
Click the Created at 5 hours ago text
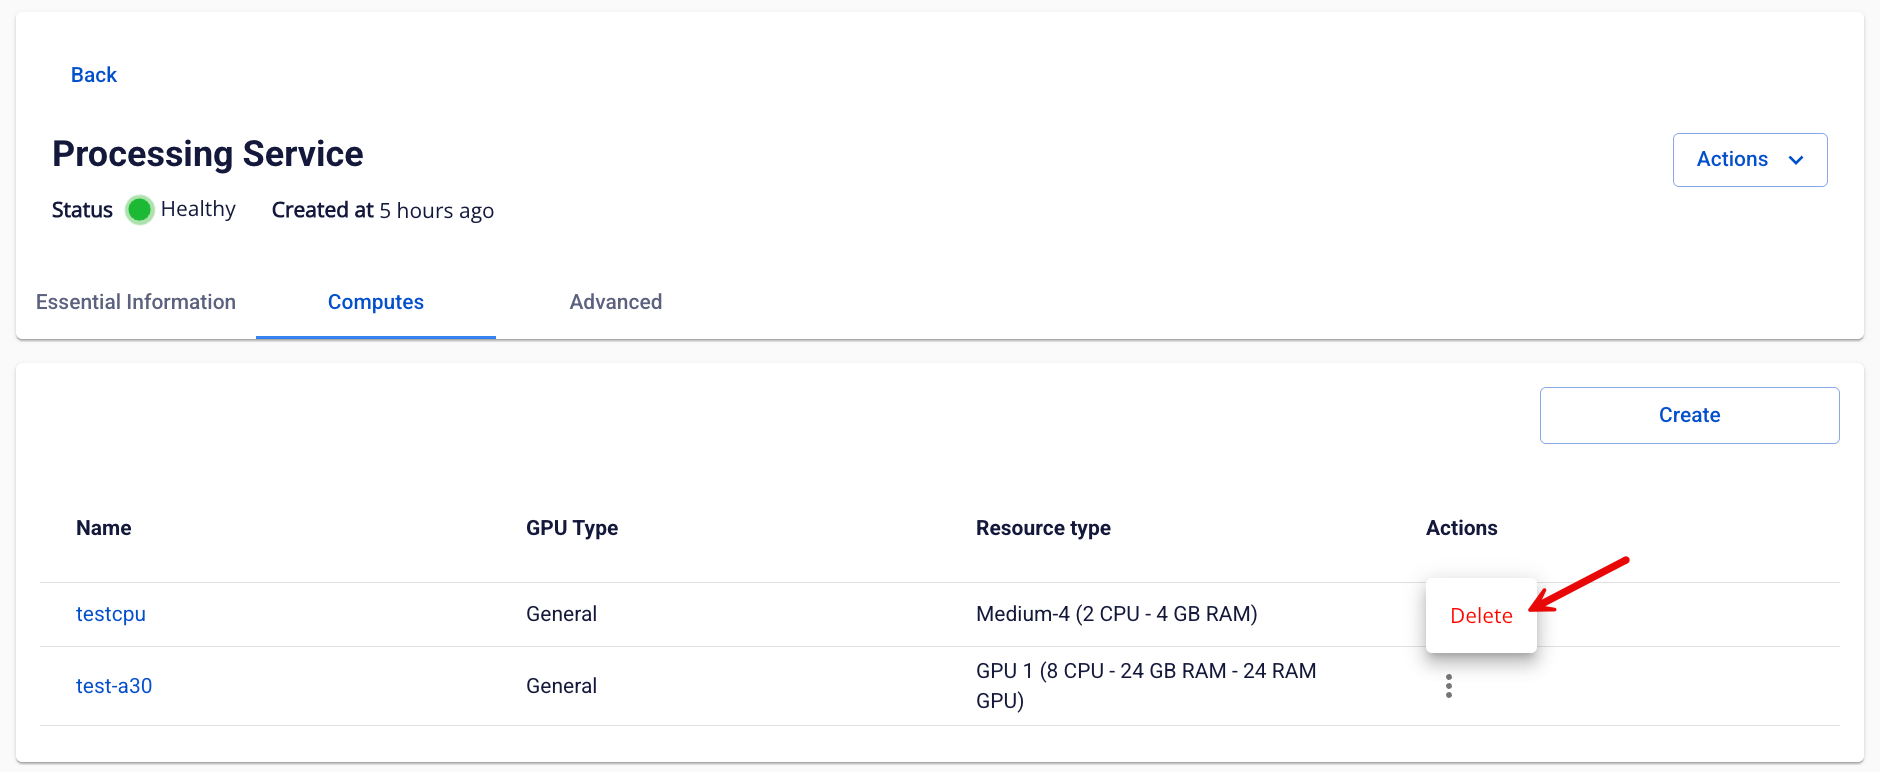click(x=383, y=210)
